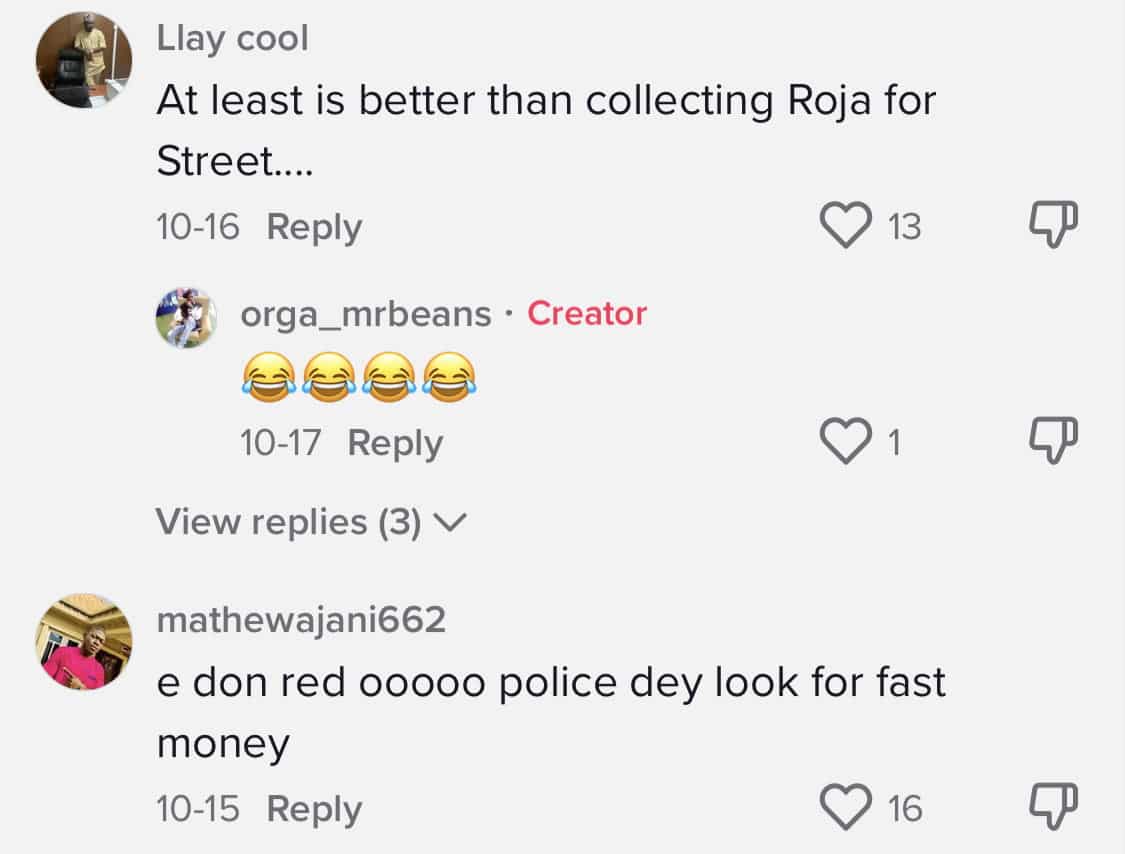Like Llay cool's comment with the heart
The image size is (1125, 854).
[x=846, y=227]
